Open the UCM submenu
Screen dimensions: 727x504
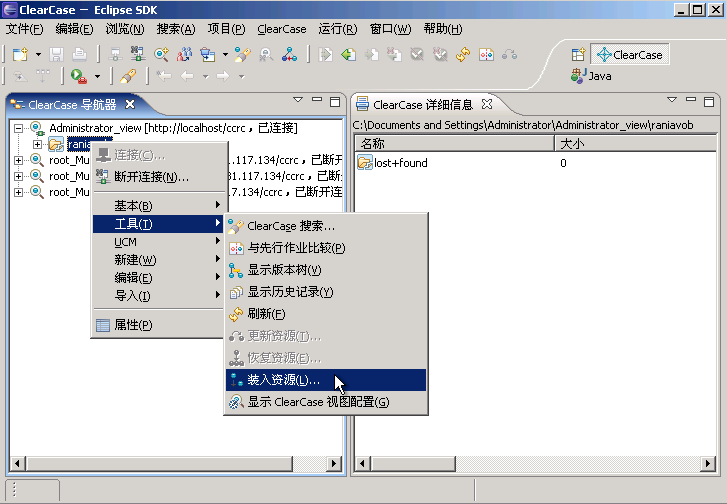(158, 242)
